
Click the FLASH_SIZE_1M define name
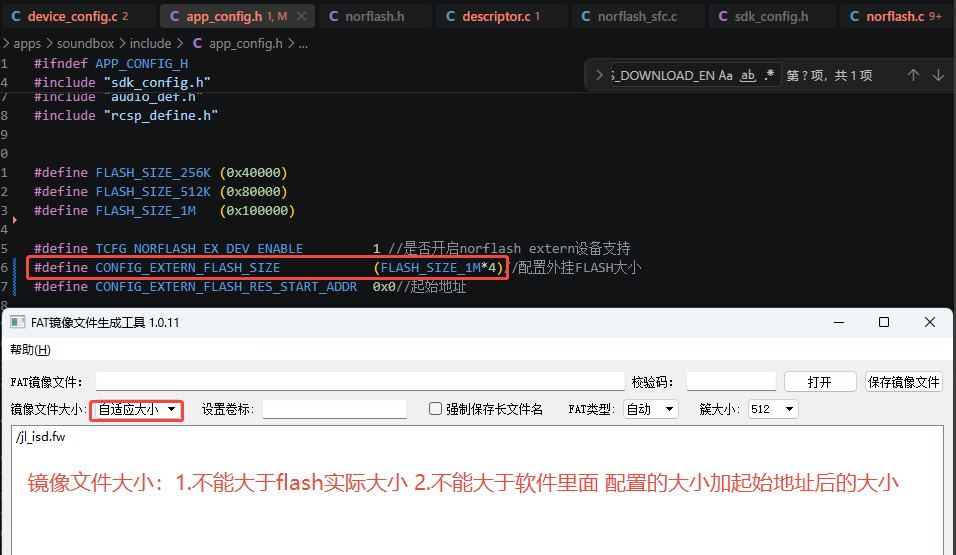145,210
